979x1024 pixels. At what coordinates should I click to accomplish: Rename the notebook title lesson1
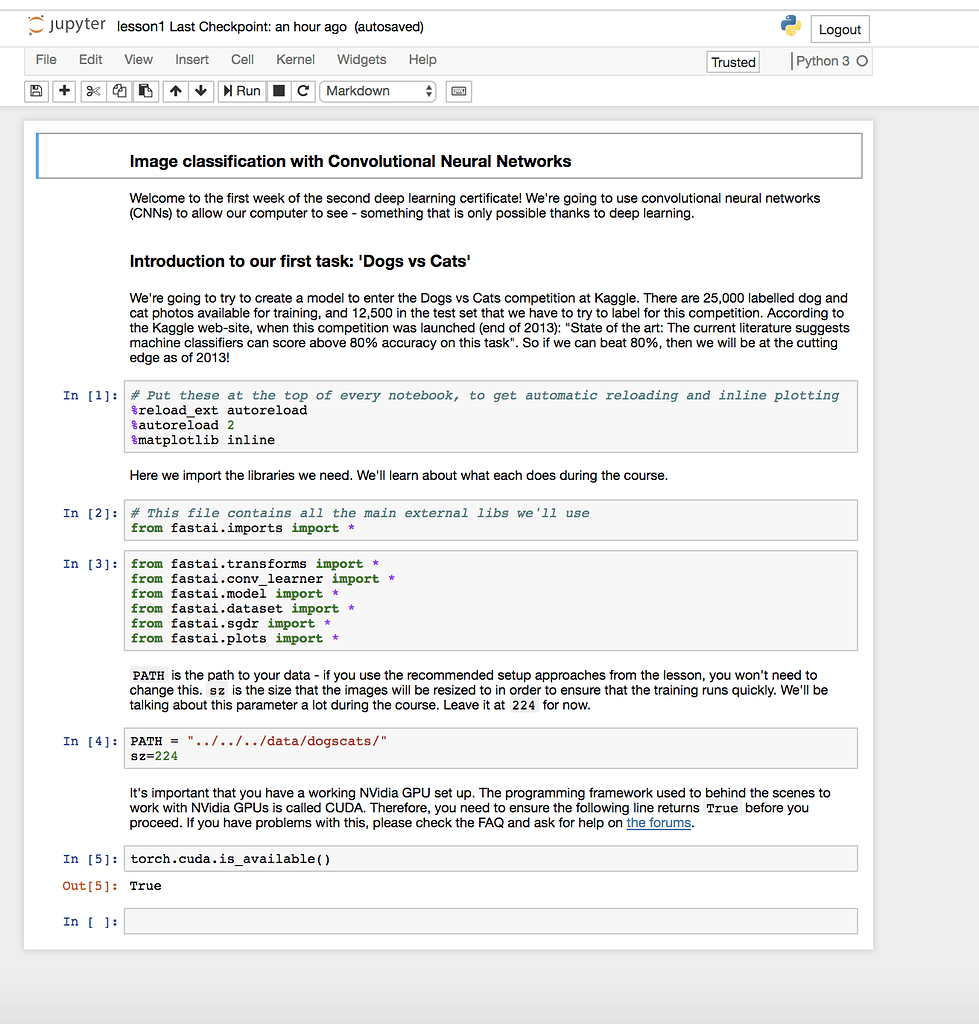point(140,27)
